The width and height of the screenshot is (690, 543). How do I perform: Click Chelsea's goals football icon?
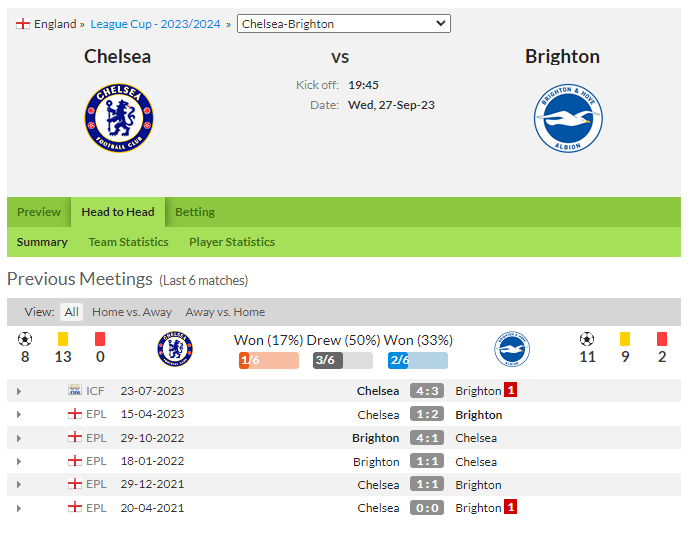point(25,339)
